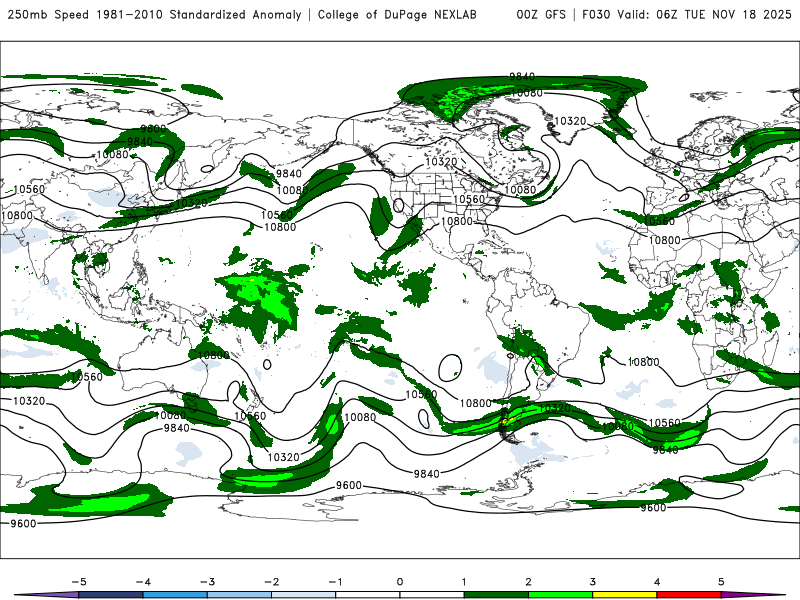Image resolution: width=800 pixels, height=600 pixels.
Task: Select the blue -4-to--3 colorbar segment
Action: tap(175, 595)
